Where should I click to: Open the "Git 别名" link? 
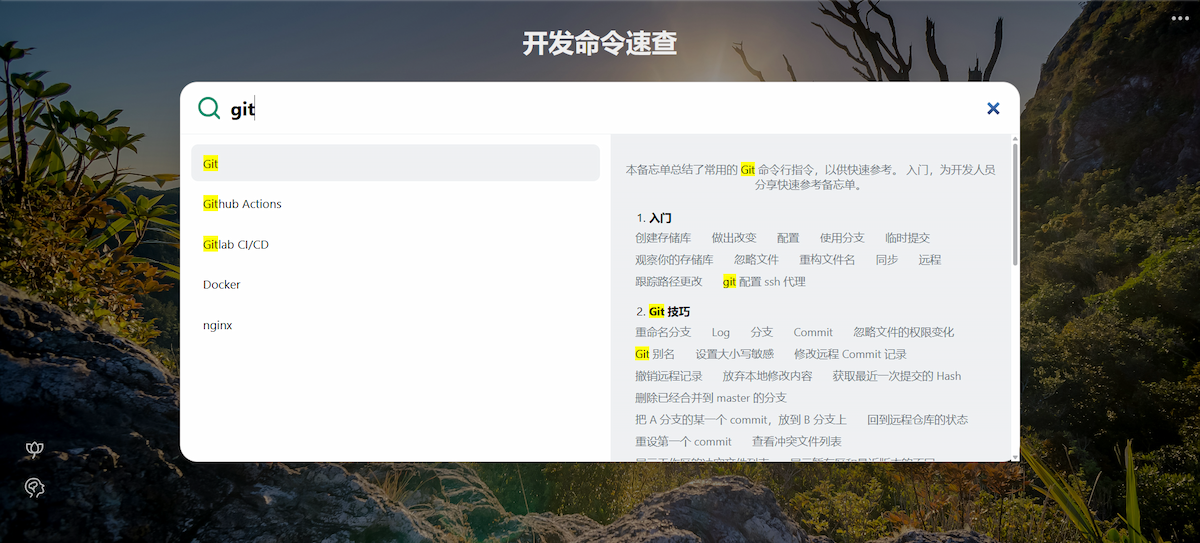click(655, 354)
